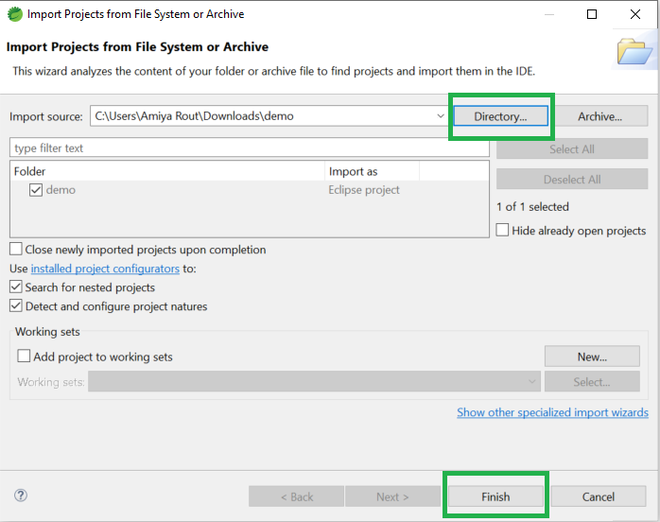
Task: Click the Import as column header
Action: point(353,171)
